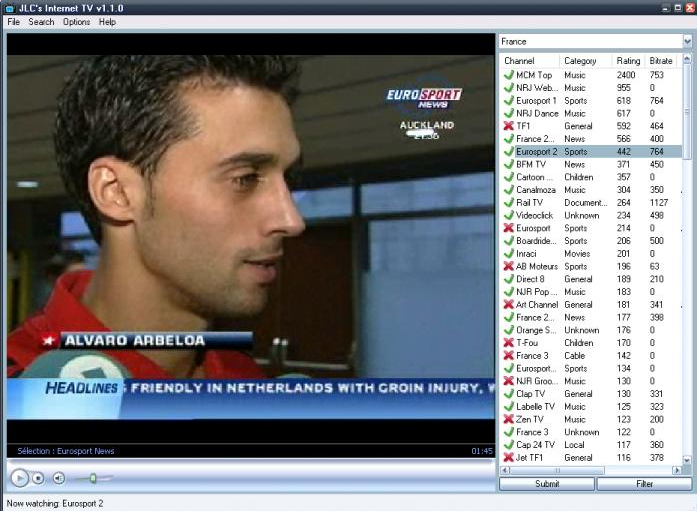Select the Clap TV channel

pyautogui.click(x=591, y=394)
